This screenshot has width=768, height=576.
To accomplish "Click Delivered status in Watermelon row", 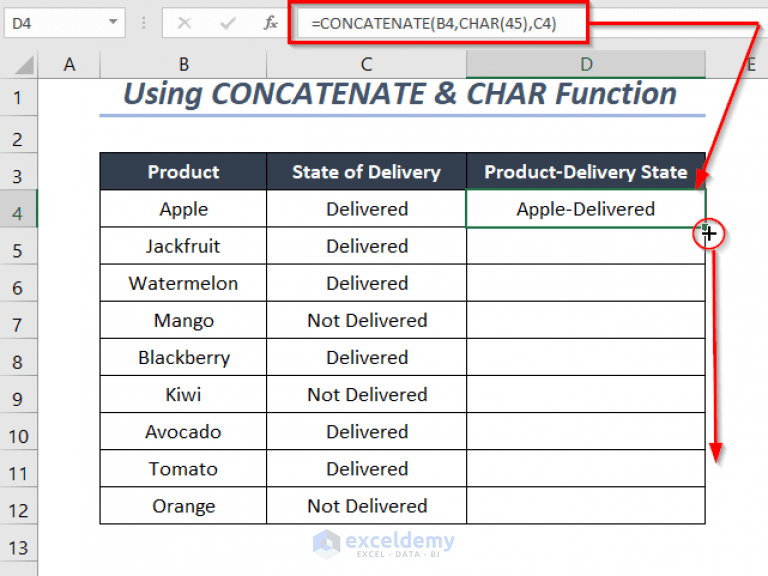I will click(366, 283).
